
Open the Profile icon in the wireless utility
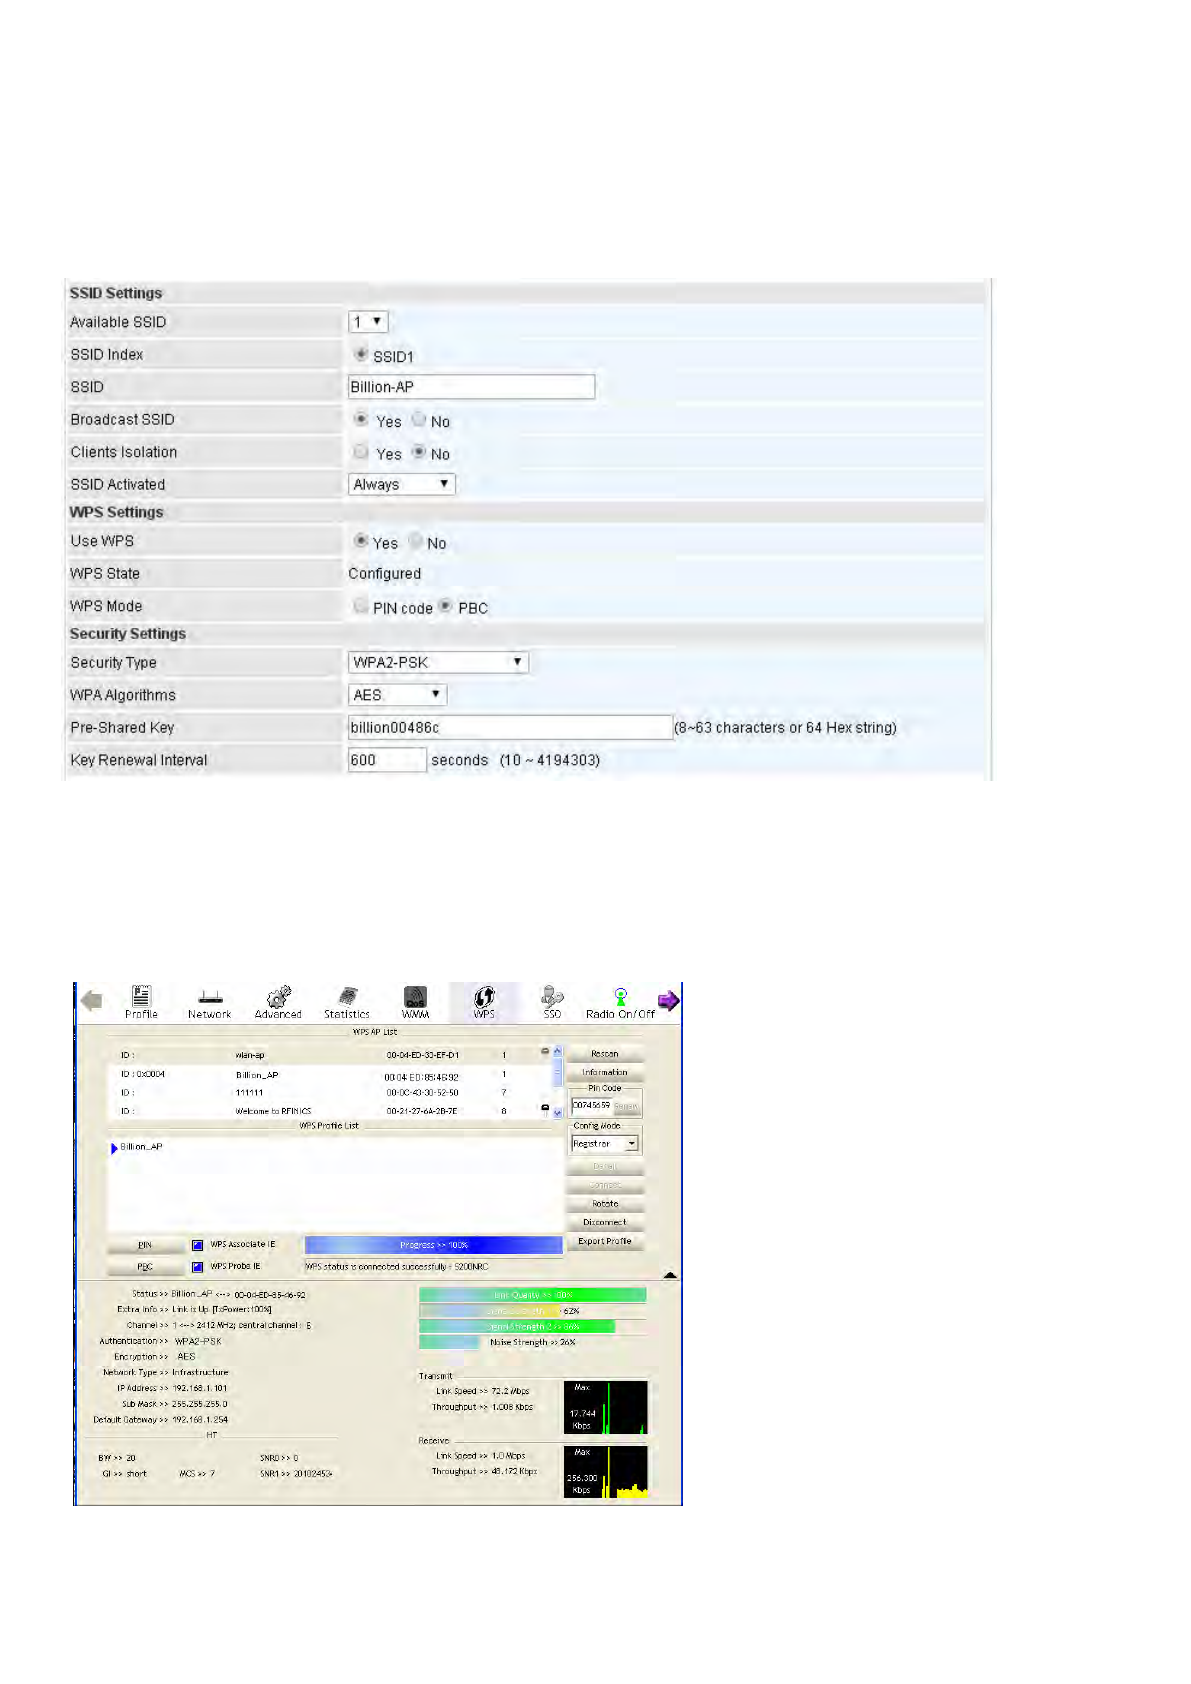141,1001
